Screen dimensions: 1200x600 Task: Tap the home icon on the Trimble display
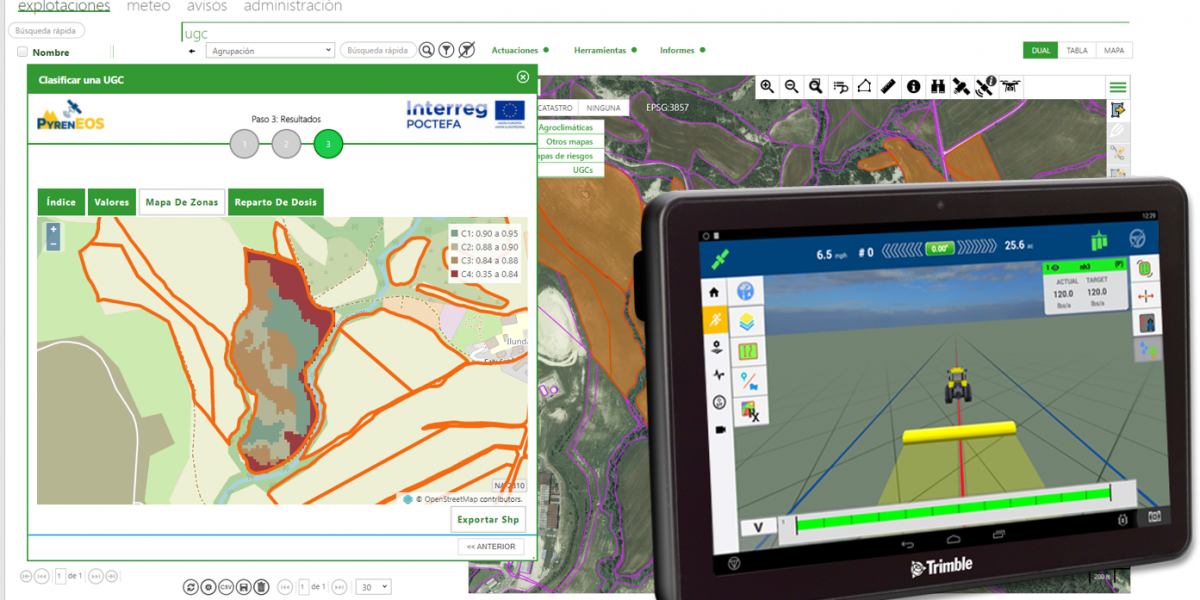click(x=714, y=293)
